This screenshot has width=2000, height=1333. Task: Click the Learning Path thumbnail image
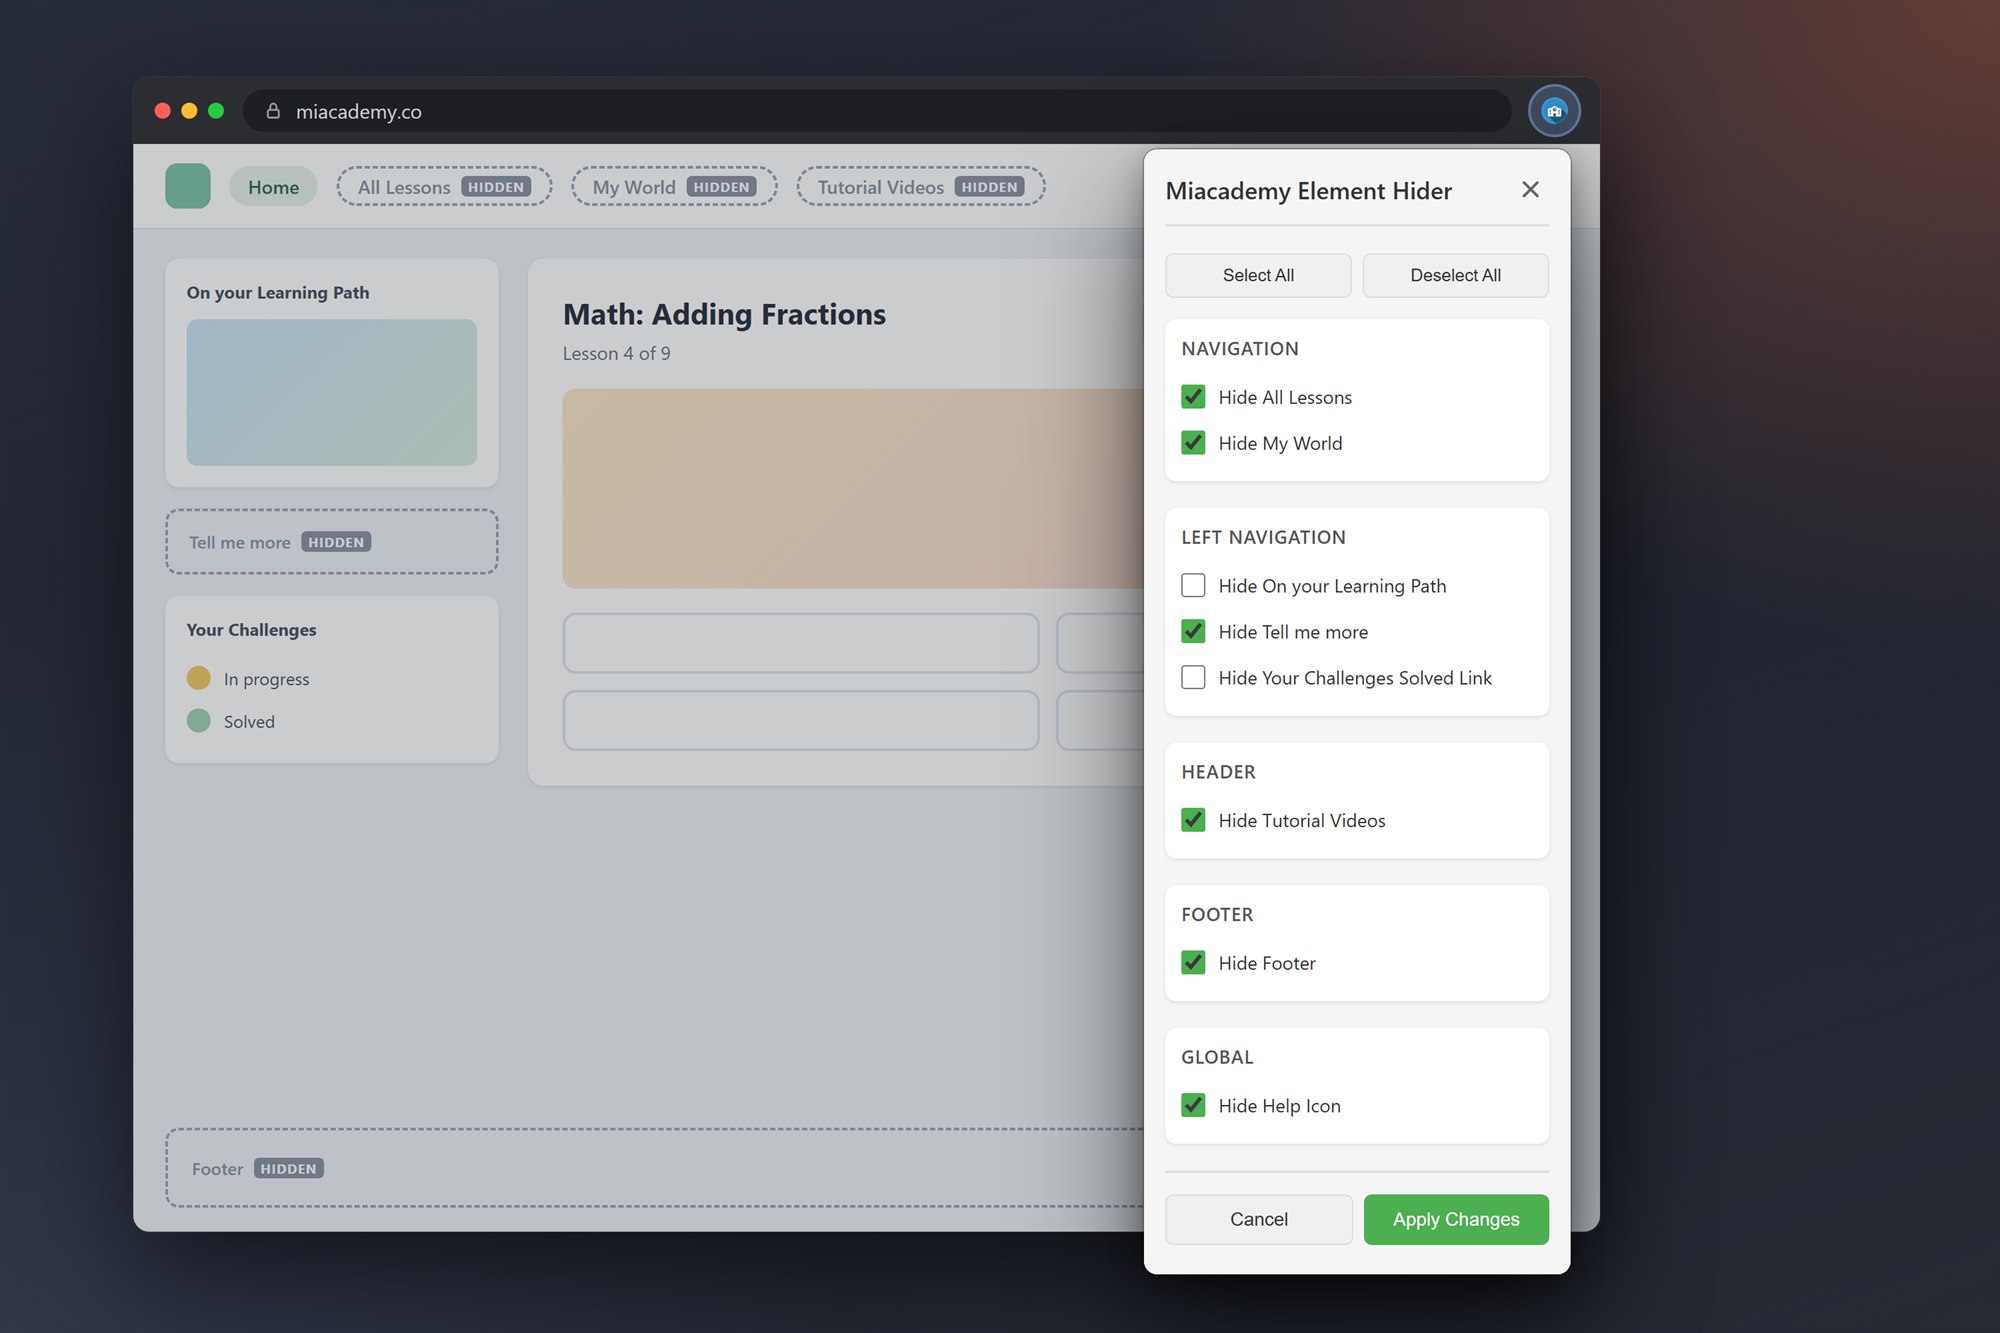pos(332,392)
